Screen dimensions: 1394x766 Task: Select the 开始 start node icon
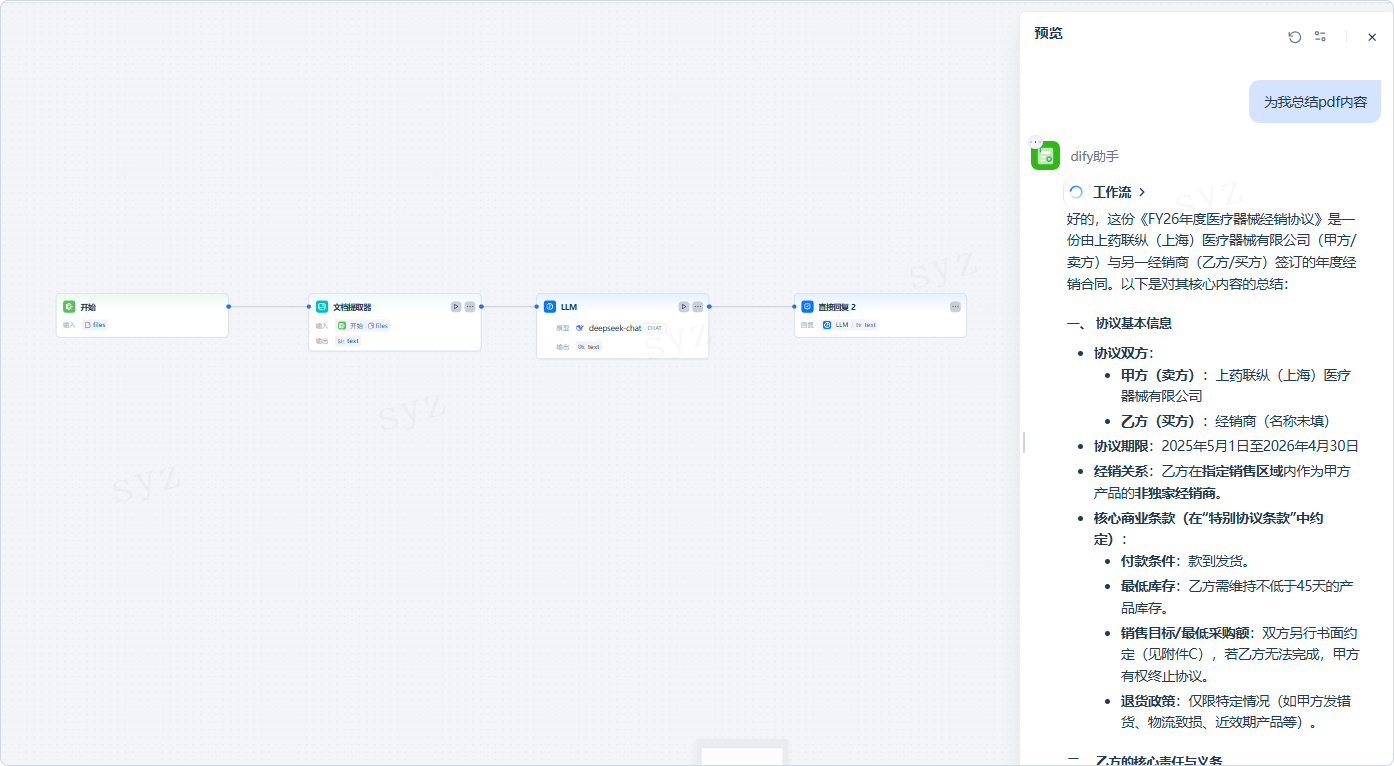[x=69, y=307]
